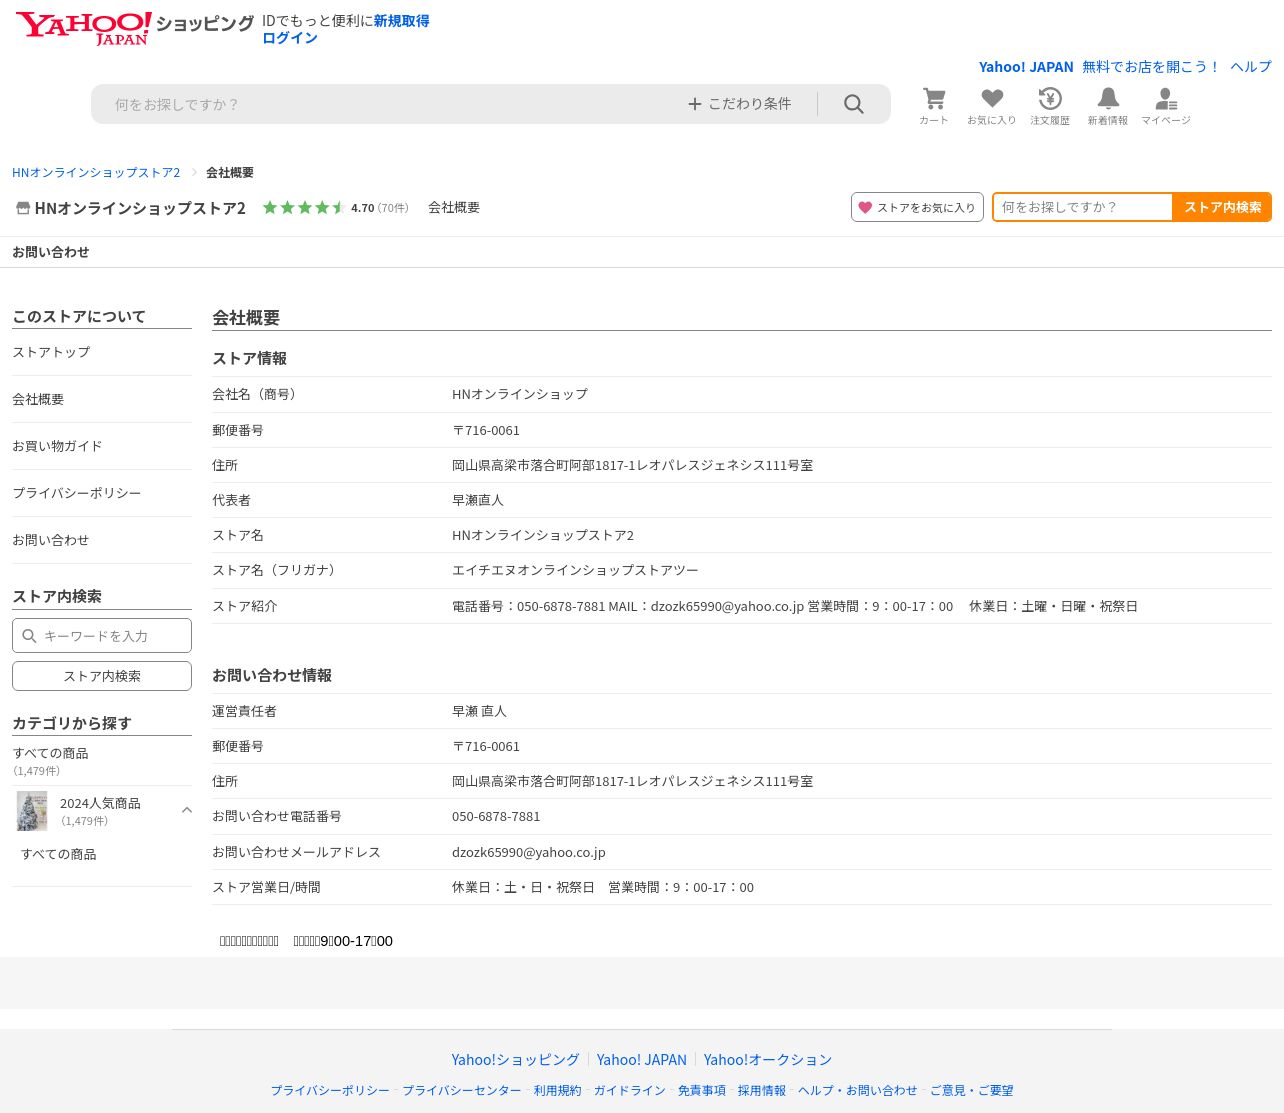Open footer プライバシーセンター link
The width and height of the screenshot is (1284, 1113).
click(x=462, y=1090)
